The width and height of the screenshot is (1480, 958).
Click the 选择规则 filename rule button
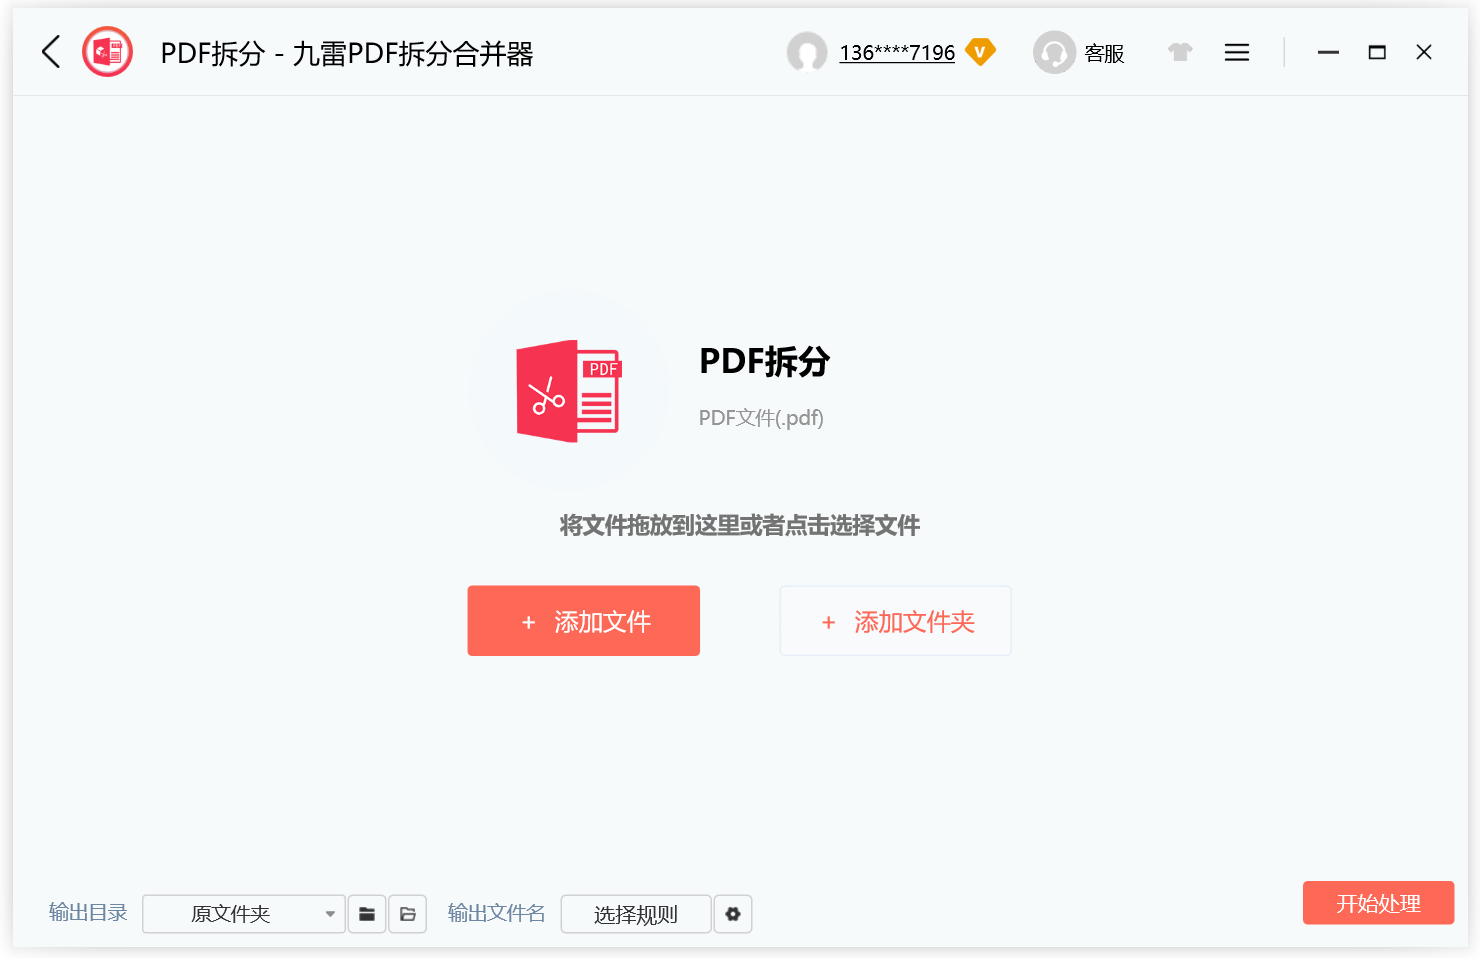(636, 914)
